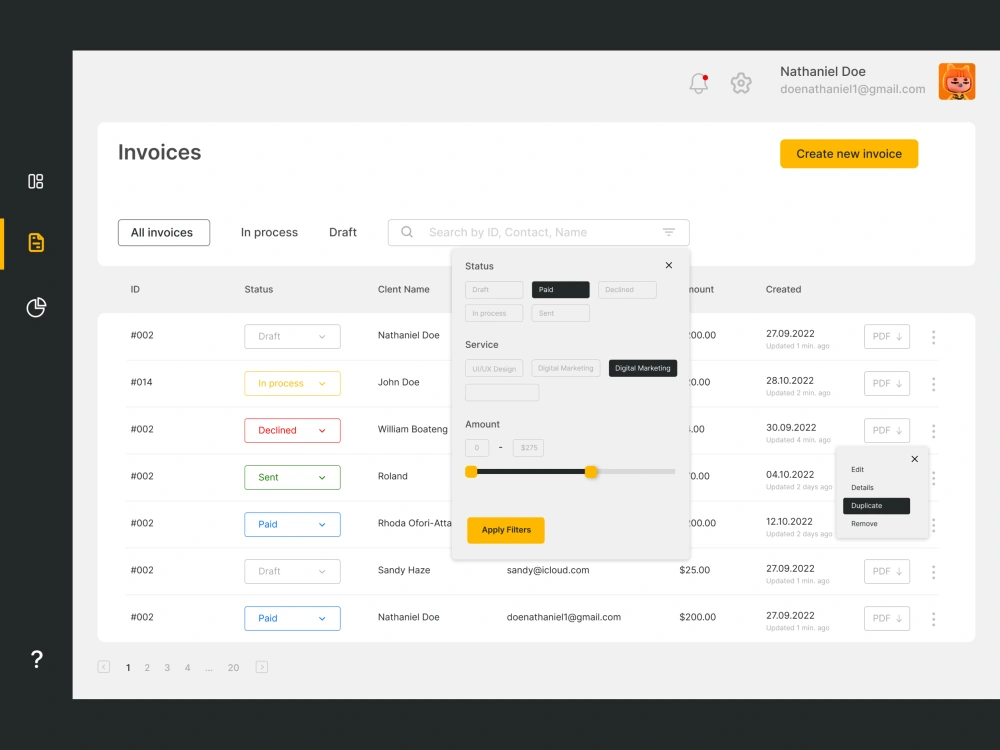The width and height of the screenshot is (1000, 750).
Task: Click the left Amount slider handle
Action: pos(471,471)
